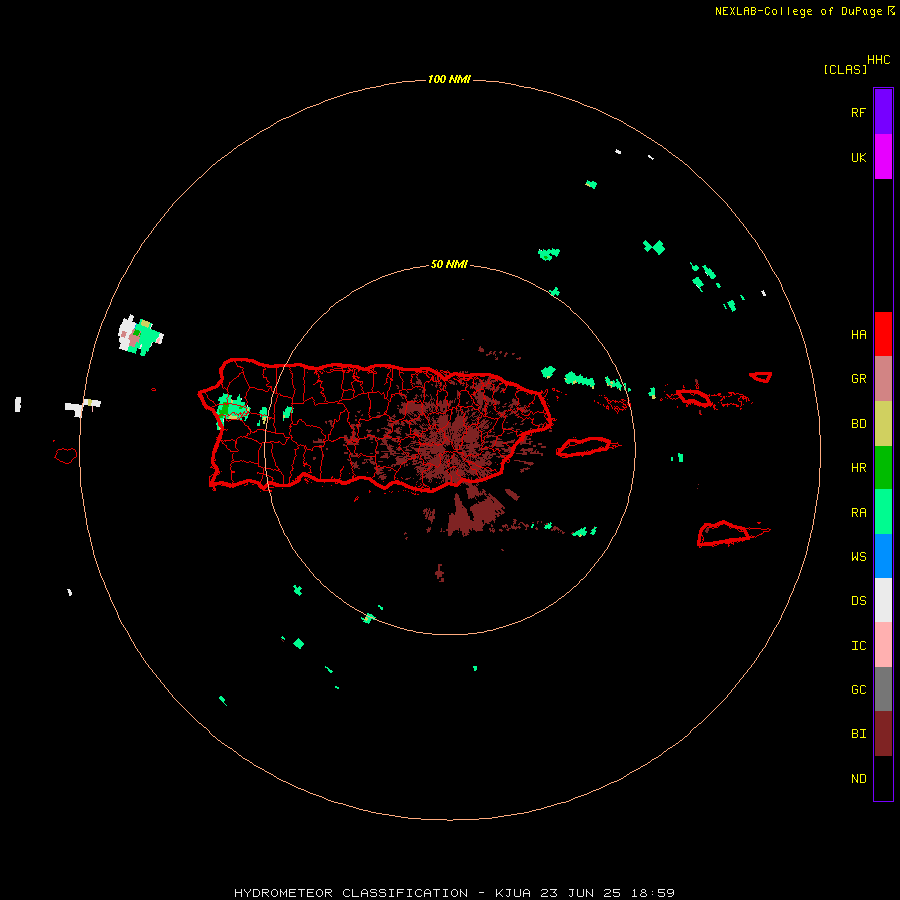The height and width of the screenshot is (900, 900).
Task: Click the RF purple legend swatch
Action: point(883,111)
